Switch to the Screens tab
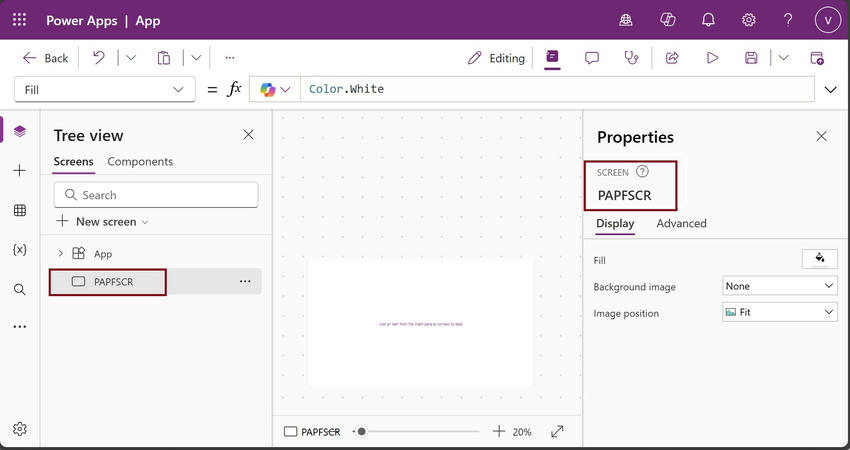The height and width of the screenshot is (450, 850). (x=74, y=162)
